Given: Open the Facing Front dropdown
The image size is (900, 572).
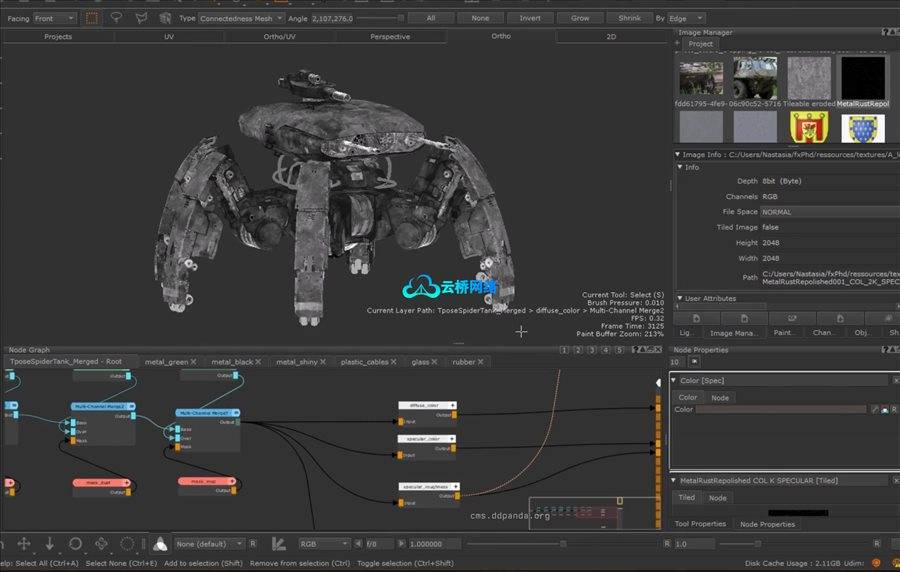Looking at the screenshot, I should [x=54, y=18].
